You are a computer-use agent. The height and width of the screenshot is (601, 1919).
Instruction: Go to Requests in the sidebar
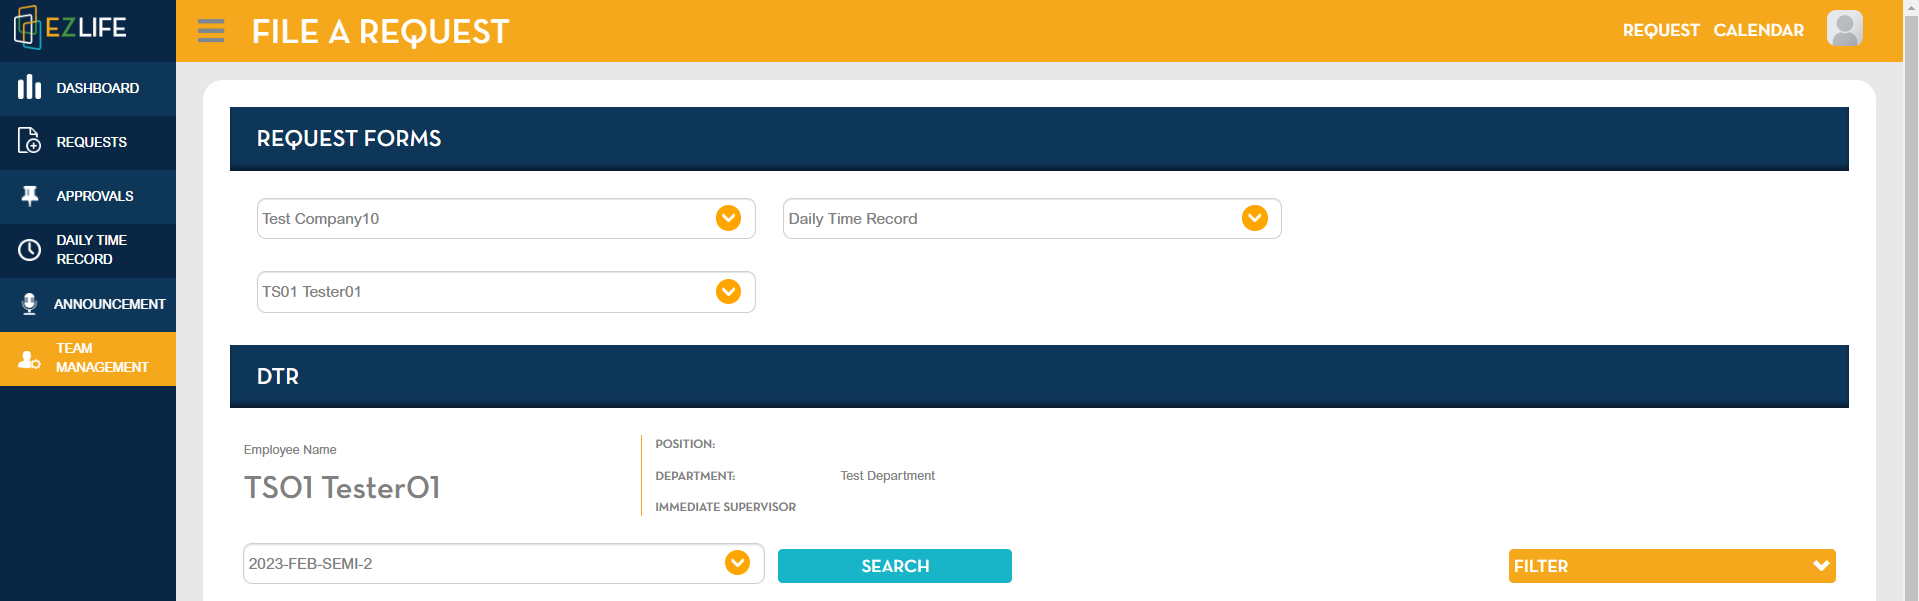click(88, 142)
